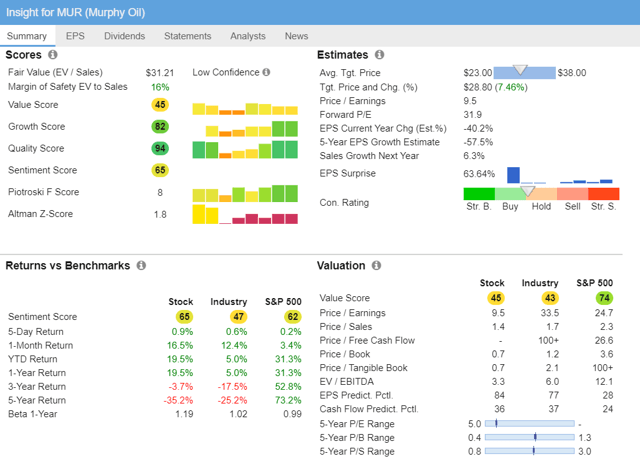Click the Margin of Safety 16% value
Image resolution: width=640 pixels, height=464 pixels.
click(160, 87)
